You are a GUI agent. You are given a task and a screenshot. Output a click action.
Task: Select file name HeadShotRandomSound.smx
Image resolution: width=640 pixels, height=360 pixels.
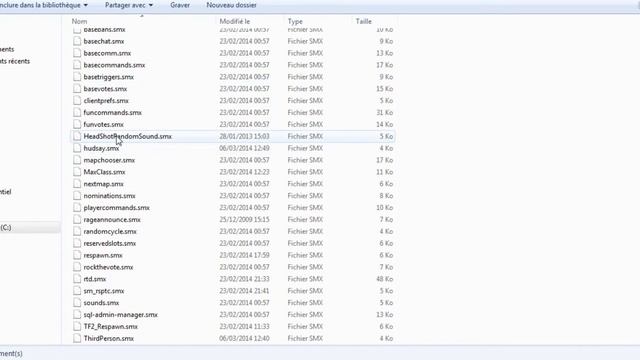(128, 136)
